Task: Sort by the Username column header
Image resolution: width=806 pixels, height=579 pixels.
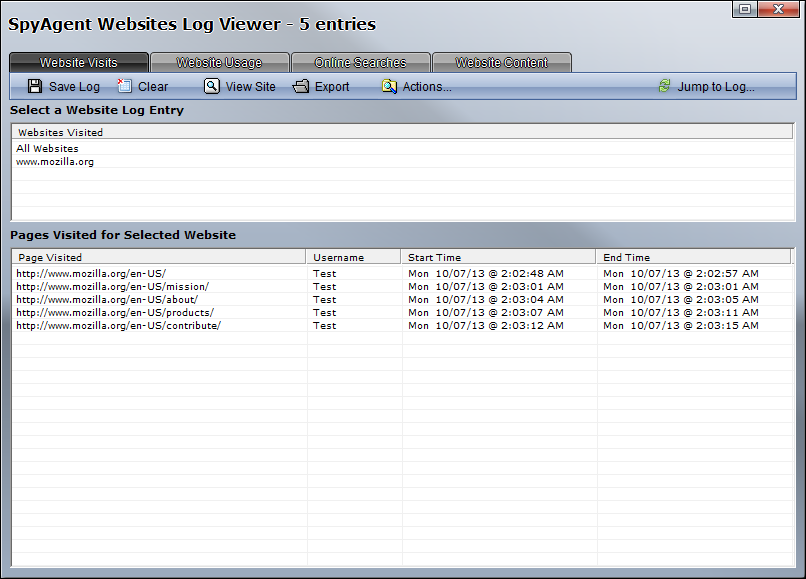Action: [x=353, y=257]
